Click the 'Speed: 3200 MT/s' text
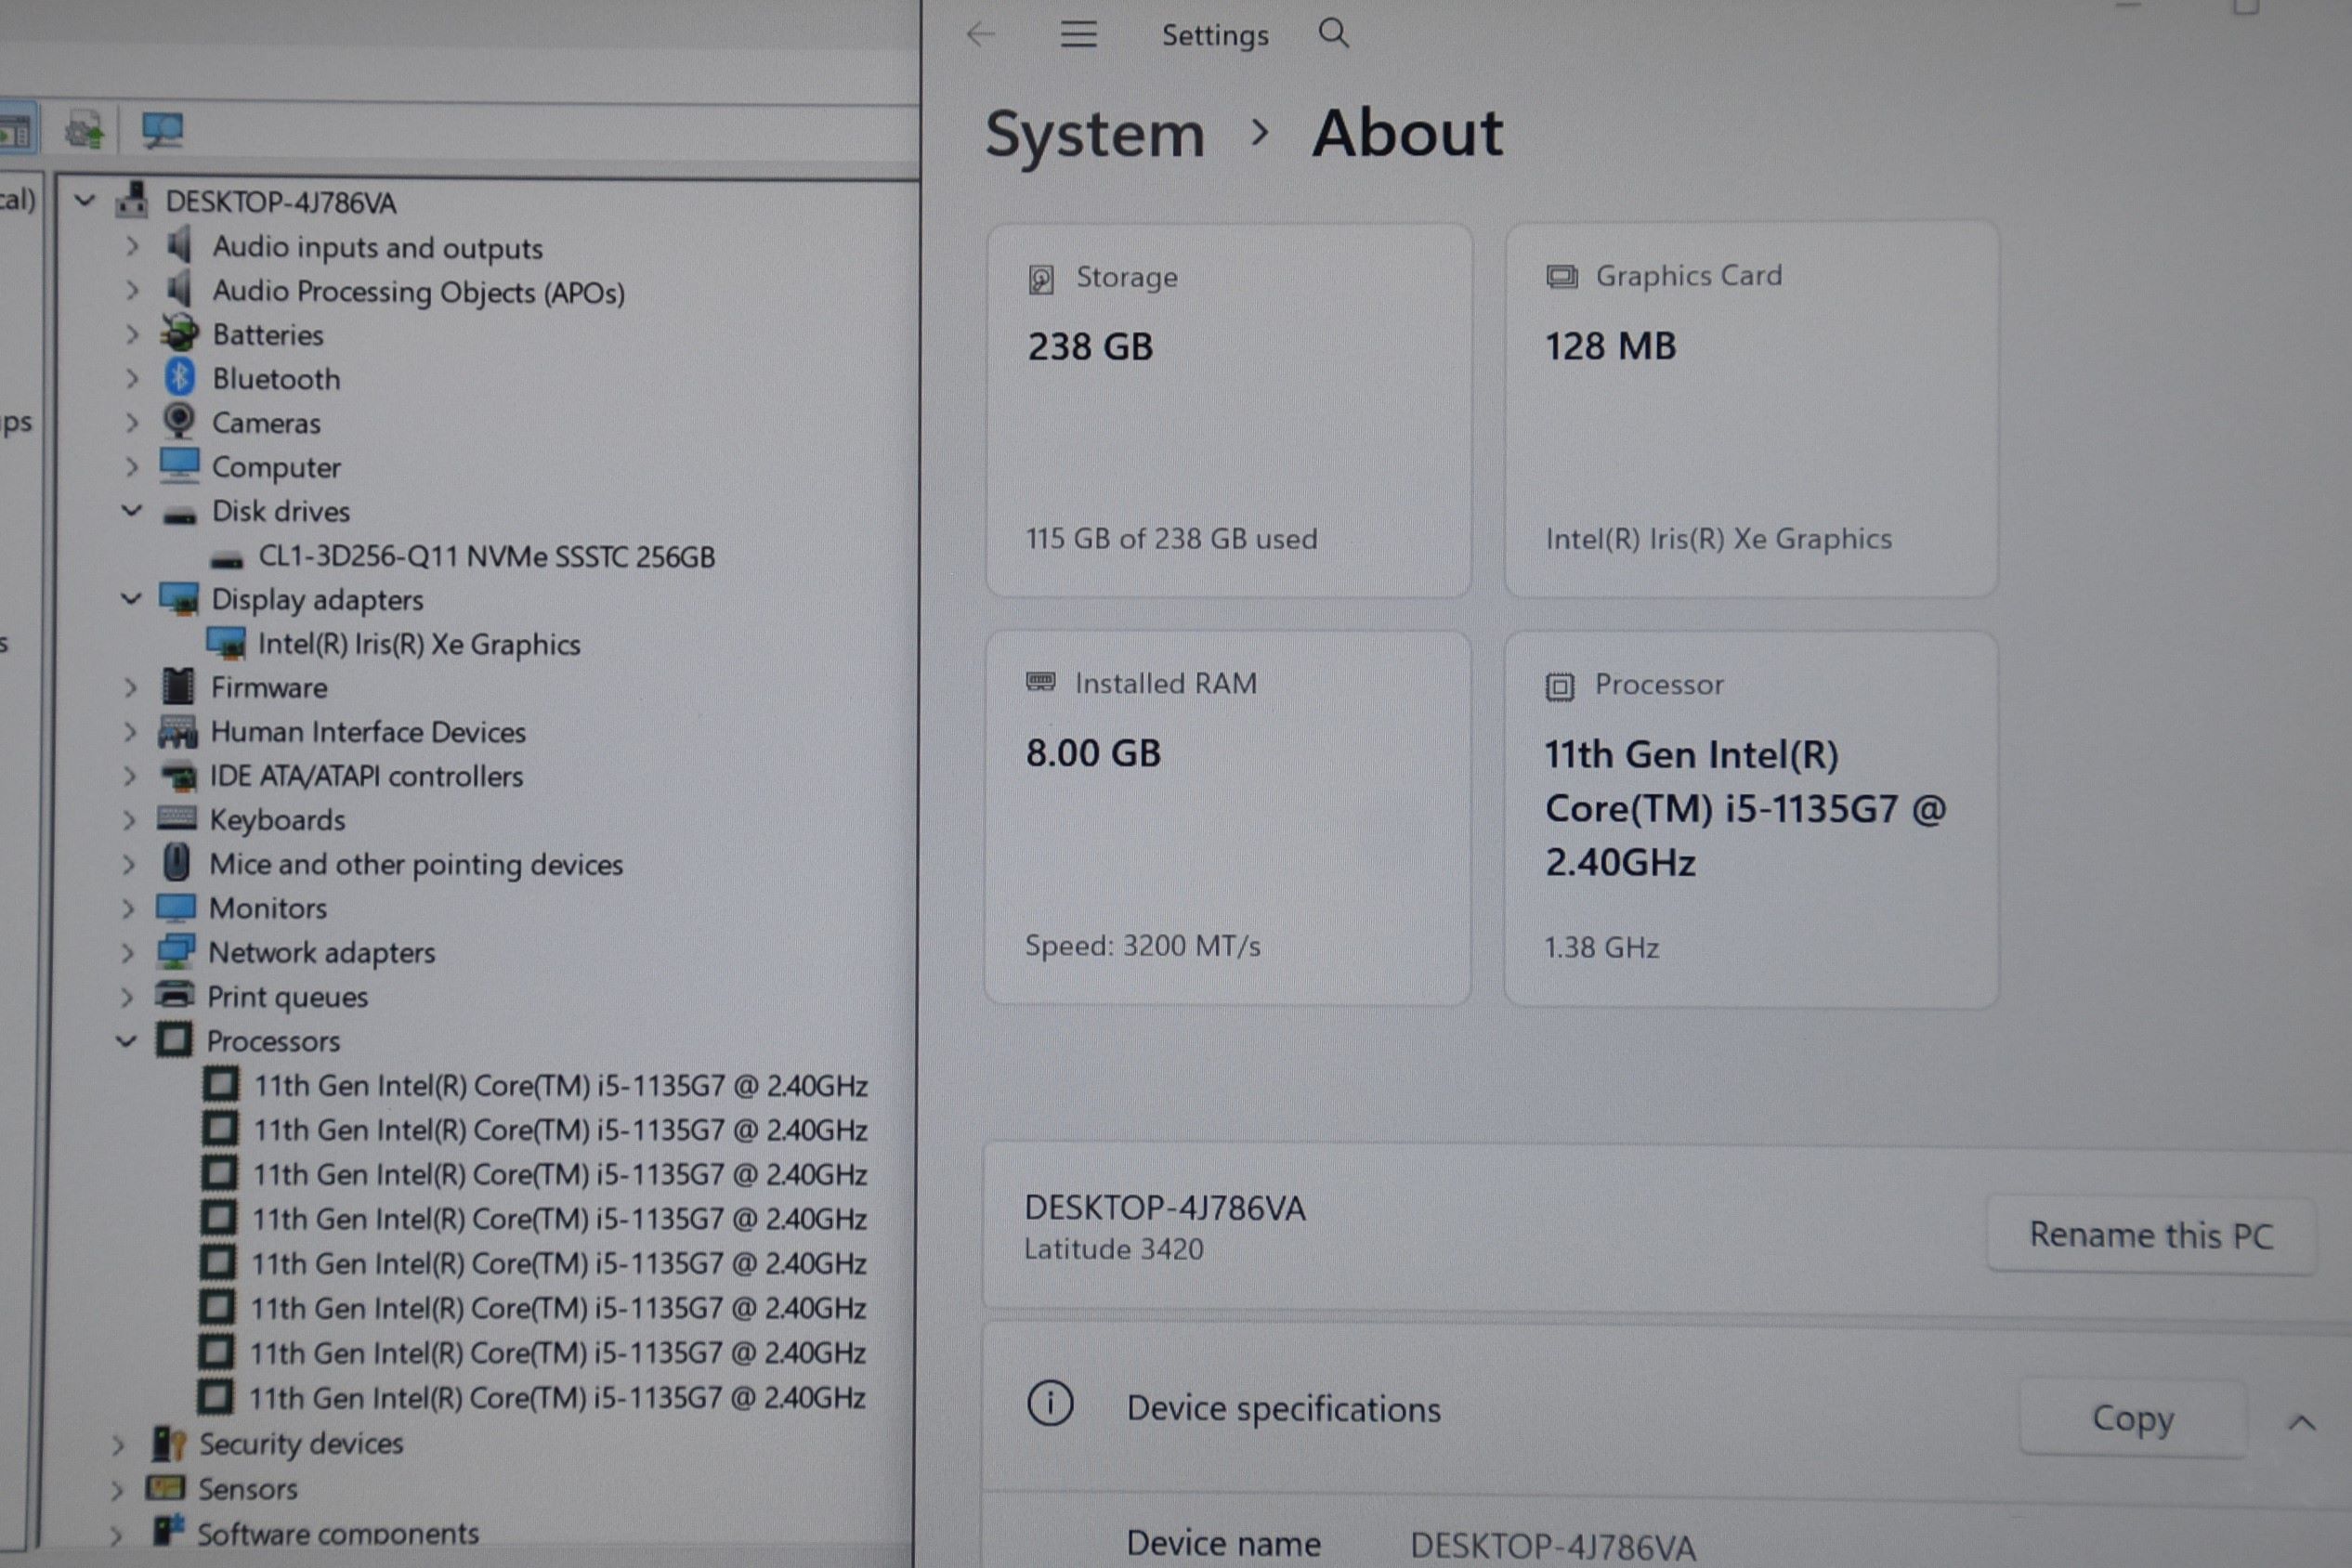Screen dimensions: 2352x1568 [x=1142, y=946]
